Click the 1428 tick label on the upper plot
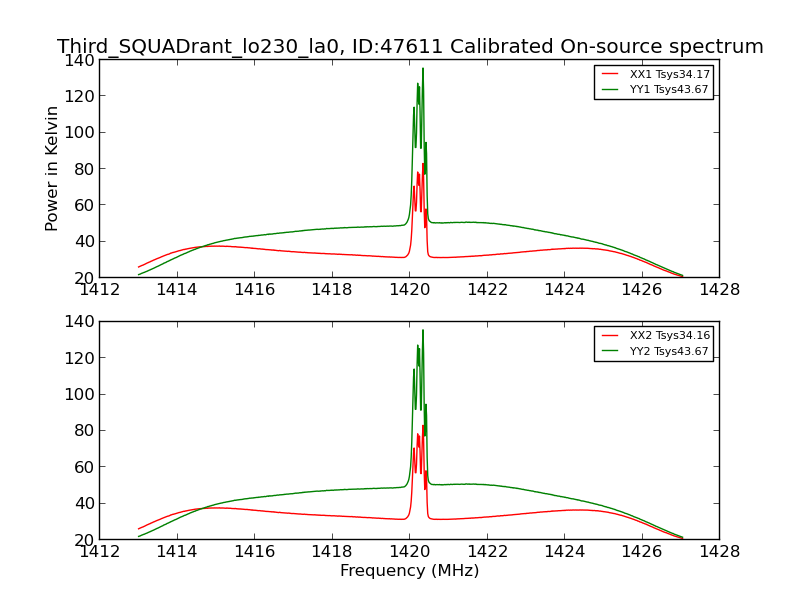 (x=719, y=290)
